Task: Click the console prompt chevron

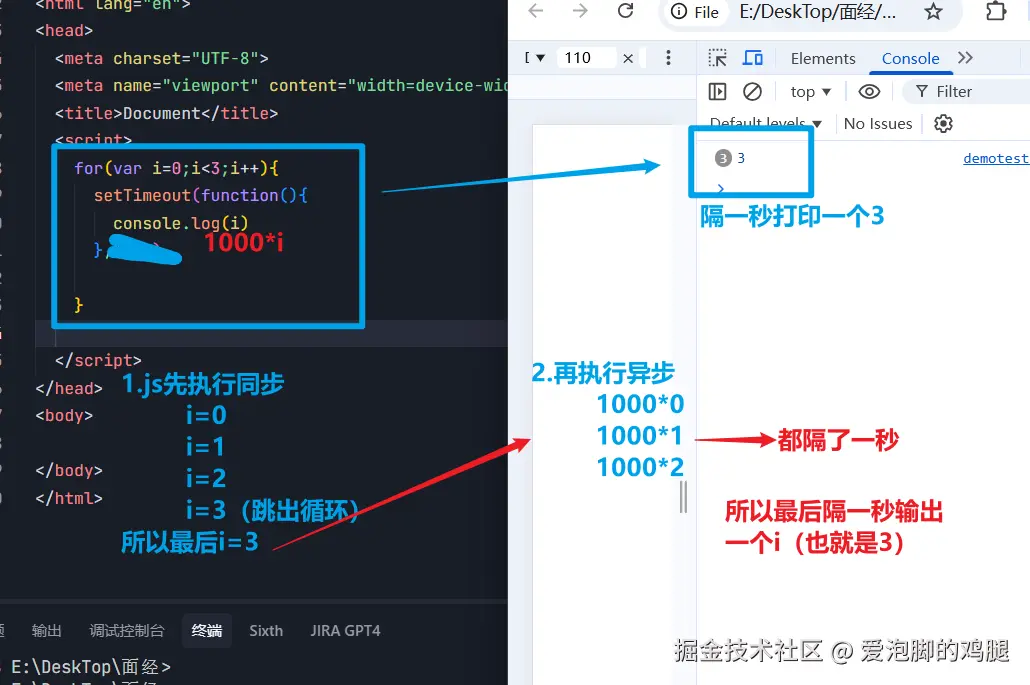Action: tap(721, 188)
